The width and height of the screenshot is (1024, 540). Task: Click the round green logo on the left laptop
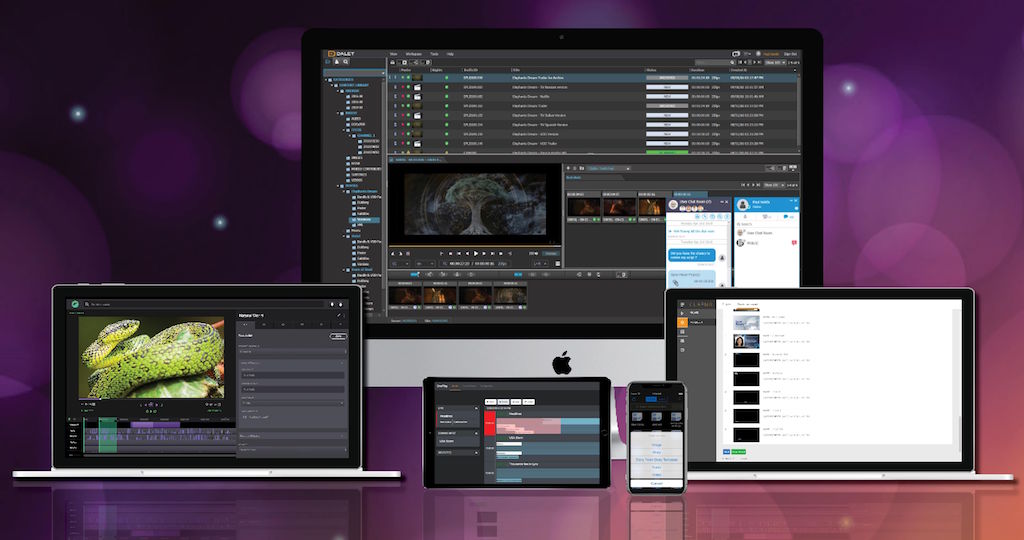[x=75, y=304]
